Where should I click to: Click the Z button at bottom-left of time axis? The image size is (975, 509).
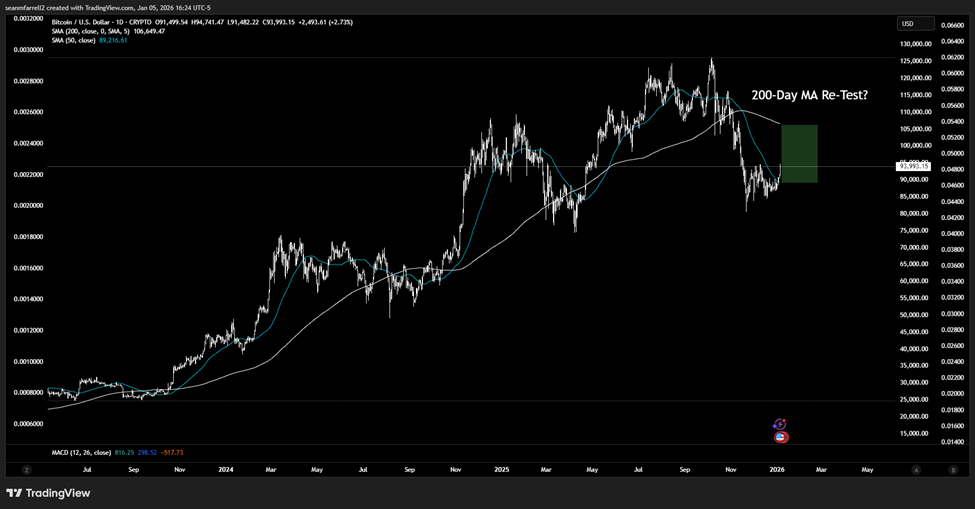[x=27, y=468]
